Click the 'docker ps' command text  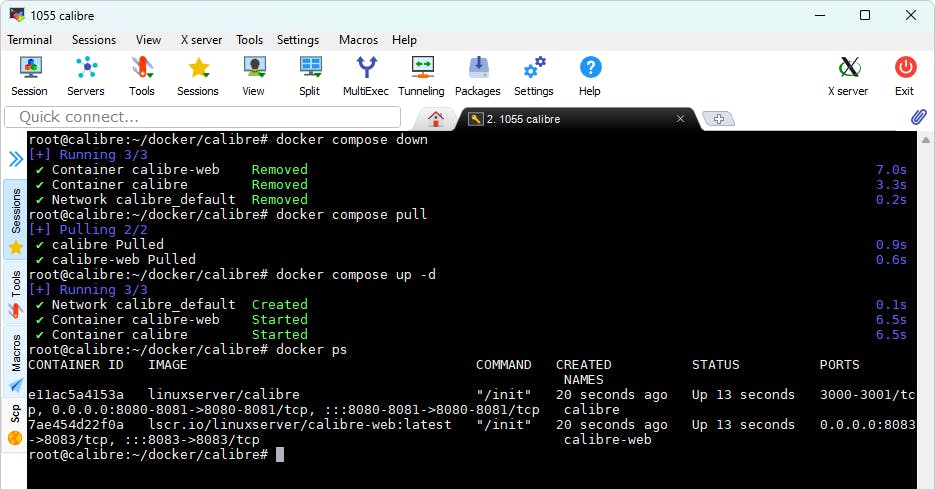click(x=311, y=349)
